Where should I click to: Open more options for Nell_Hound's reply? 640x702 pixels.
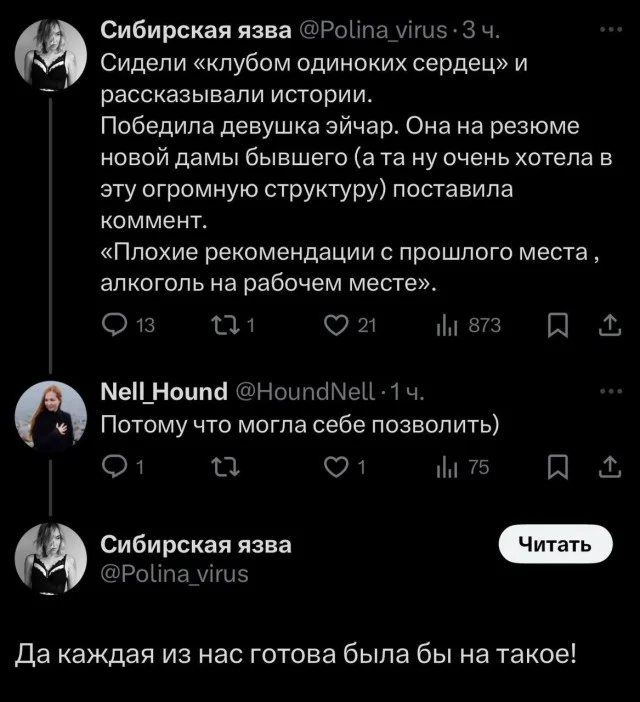click(x=608, y=390)
